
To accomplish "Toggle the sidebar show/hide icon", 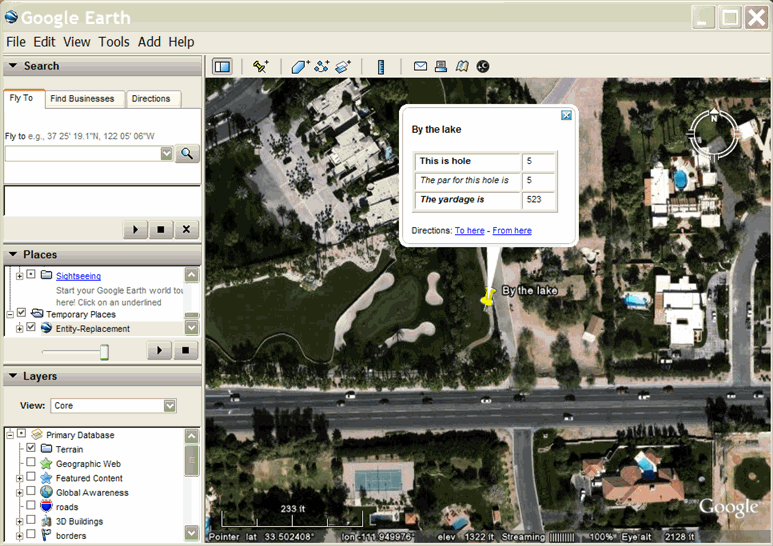I will [222, 67].
